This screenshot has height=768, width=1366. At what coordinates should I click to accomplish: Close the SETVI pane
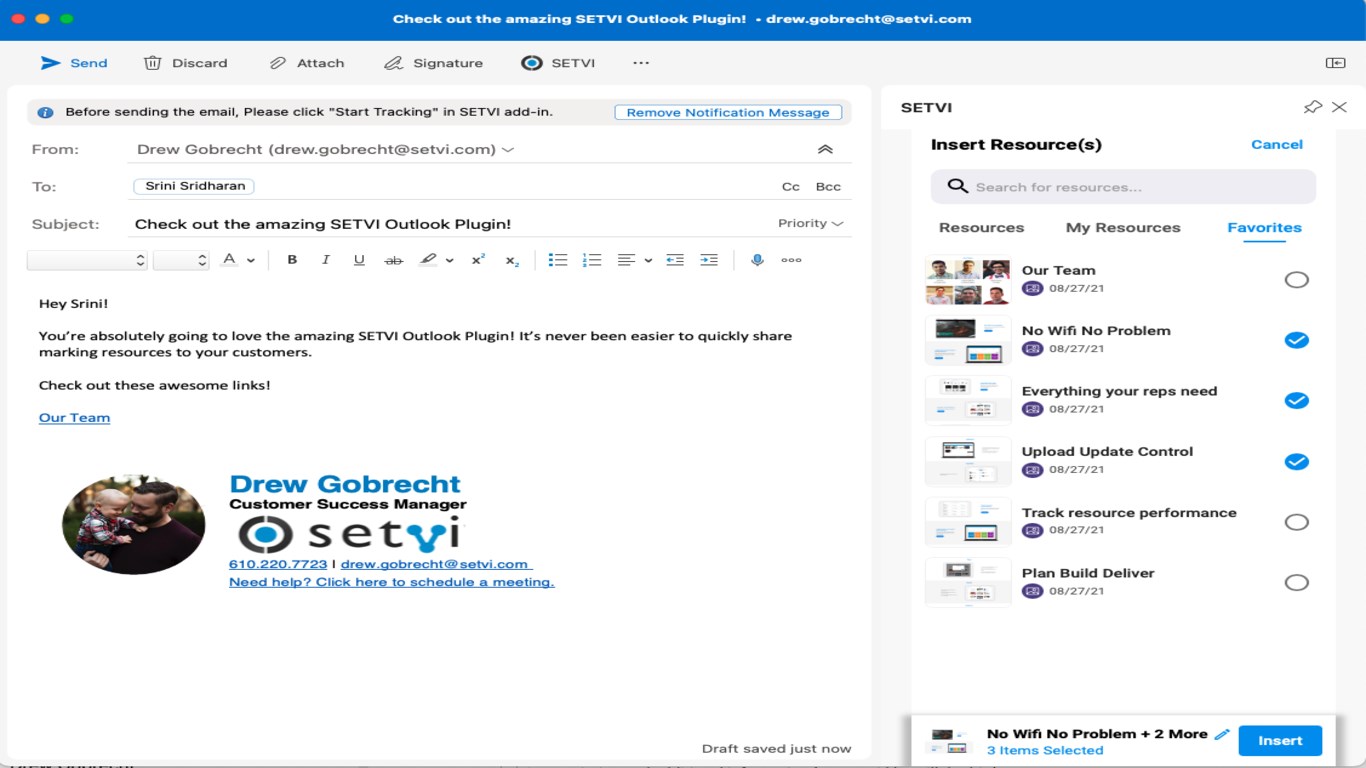point(1339,107)
